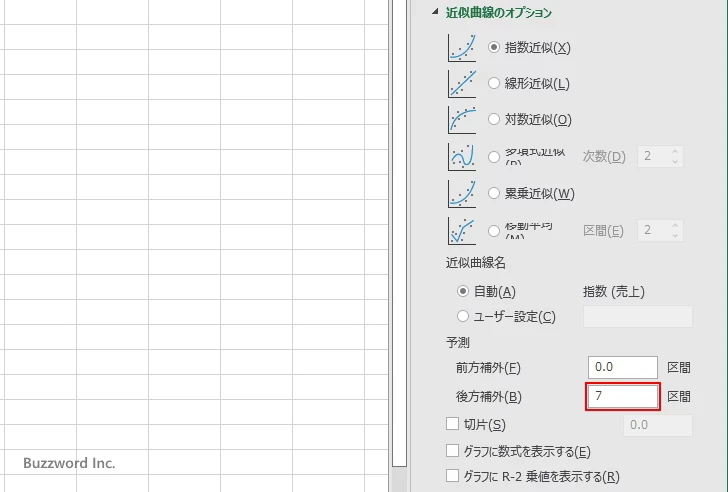Click the logarithmic trendline curve icon

(x=462, y=120)
